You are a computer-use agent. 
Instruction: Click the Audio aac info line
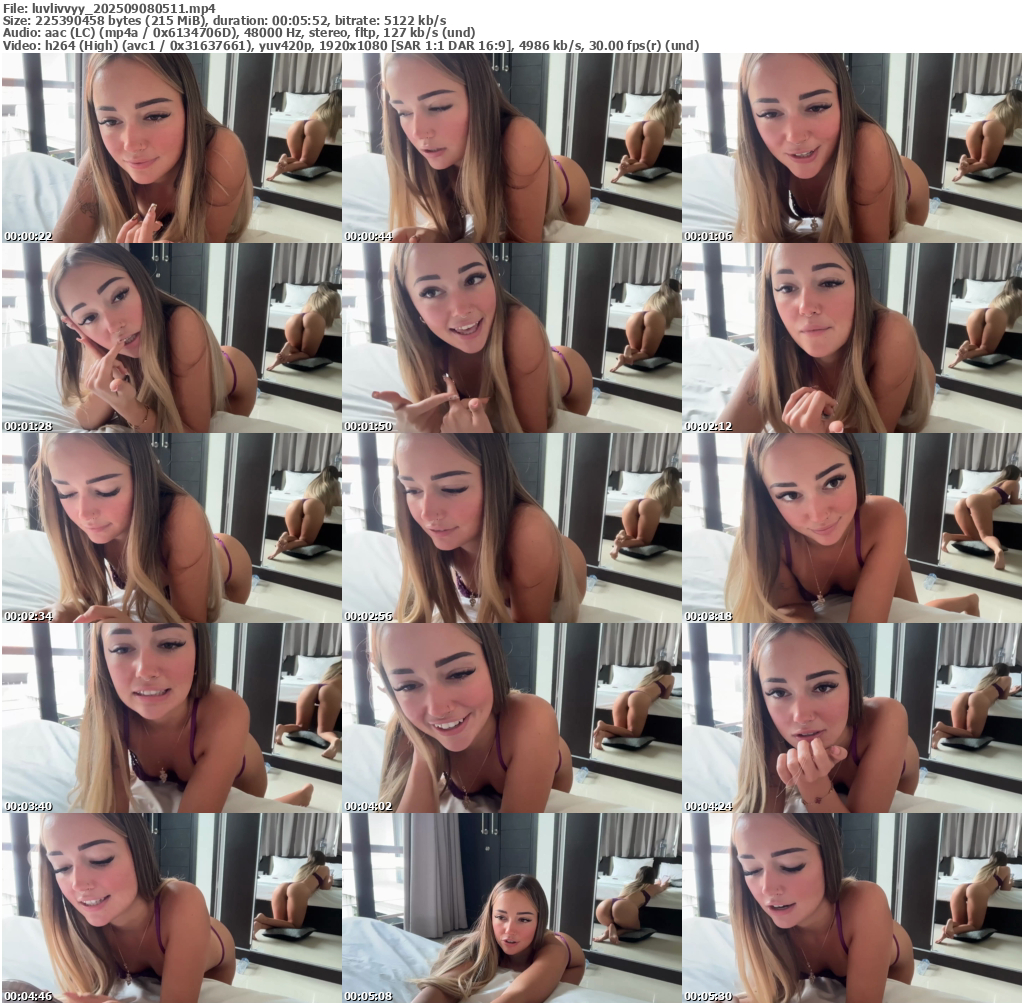point(239,33)
